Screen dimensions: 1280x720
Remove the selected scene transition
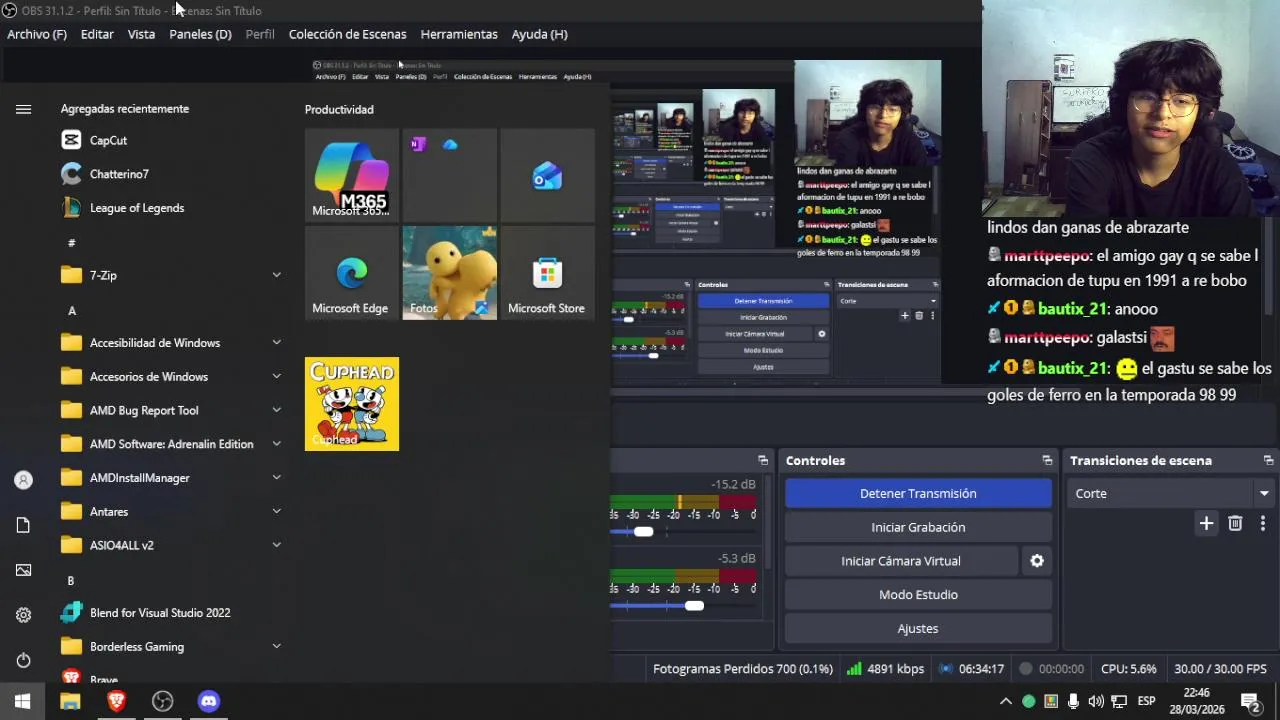tap(1235, 523)
